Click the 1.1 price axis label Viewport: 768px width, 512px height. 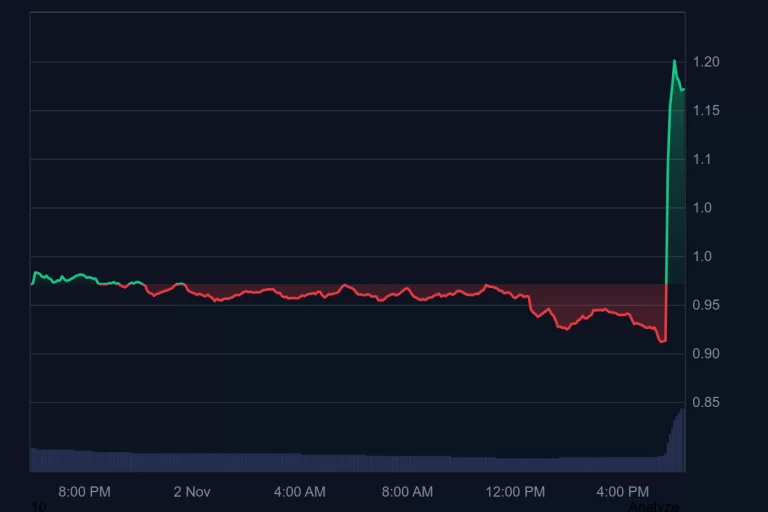coord(704,160)
